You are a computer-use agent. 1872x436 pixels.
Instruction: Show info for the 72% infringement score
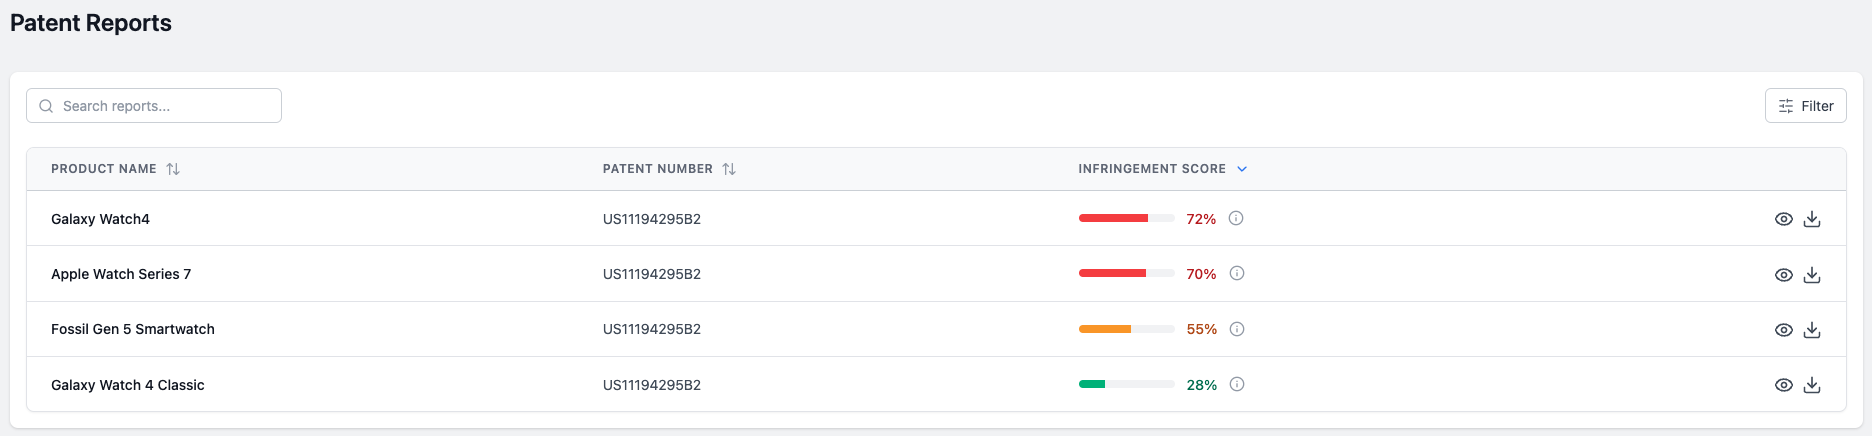(1236, 218)
